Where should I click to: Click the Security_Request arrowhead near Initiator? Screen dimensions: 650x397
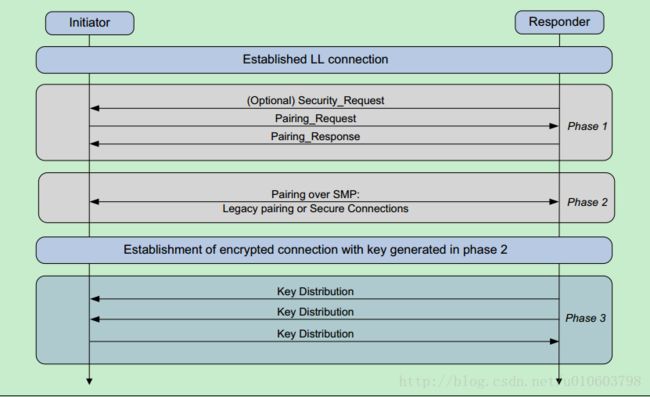tap(95, 108)
